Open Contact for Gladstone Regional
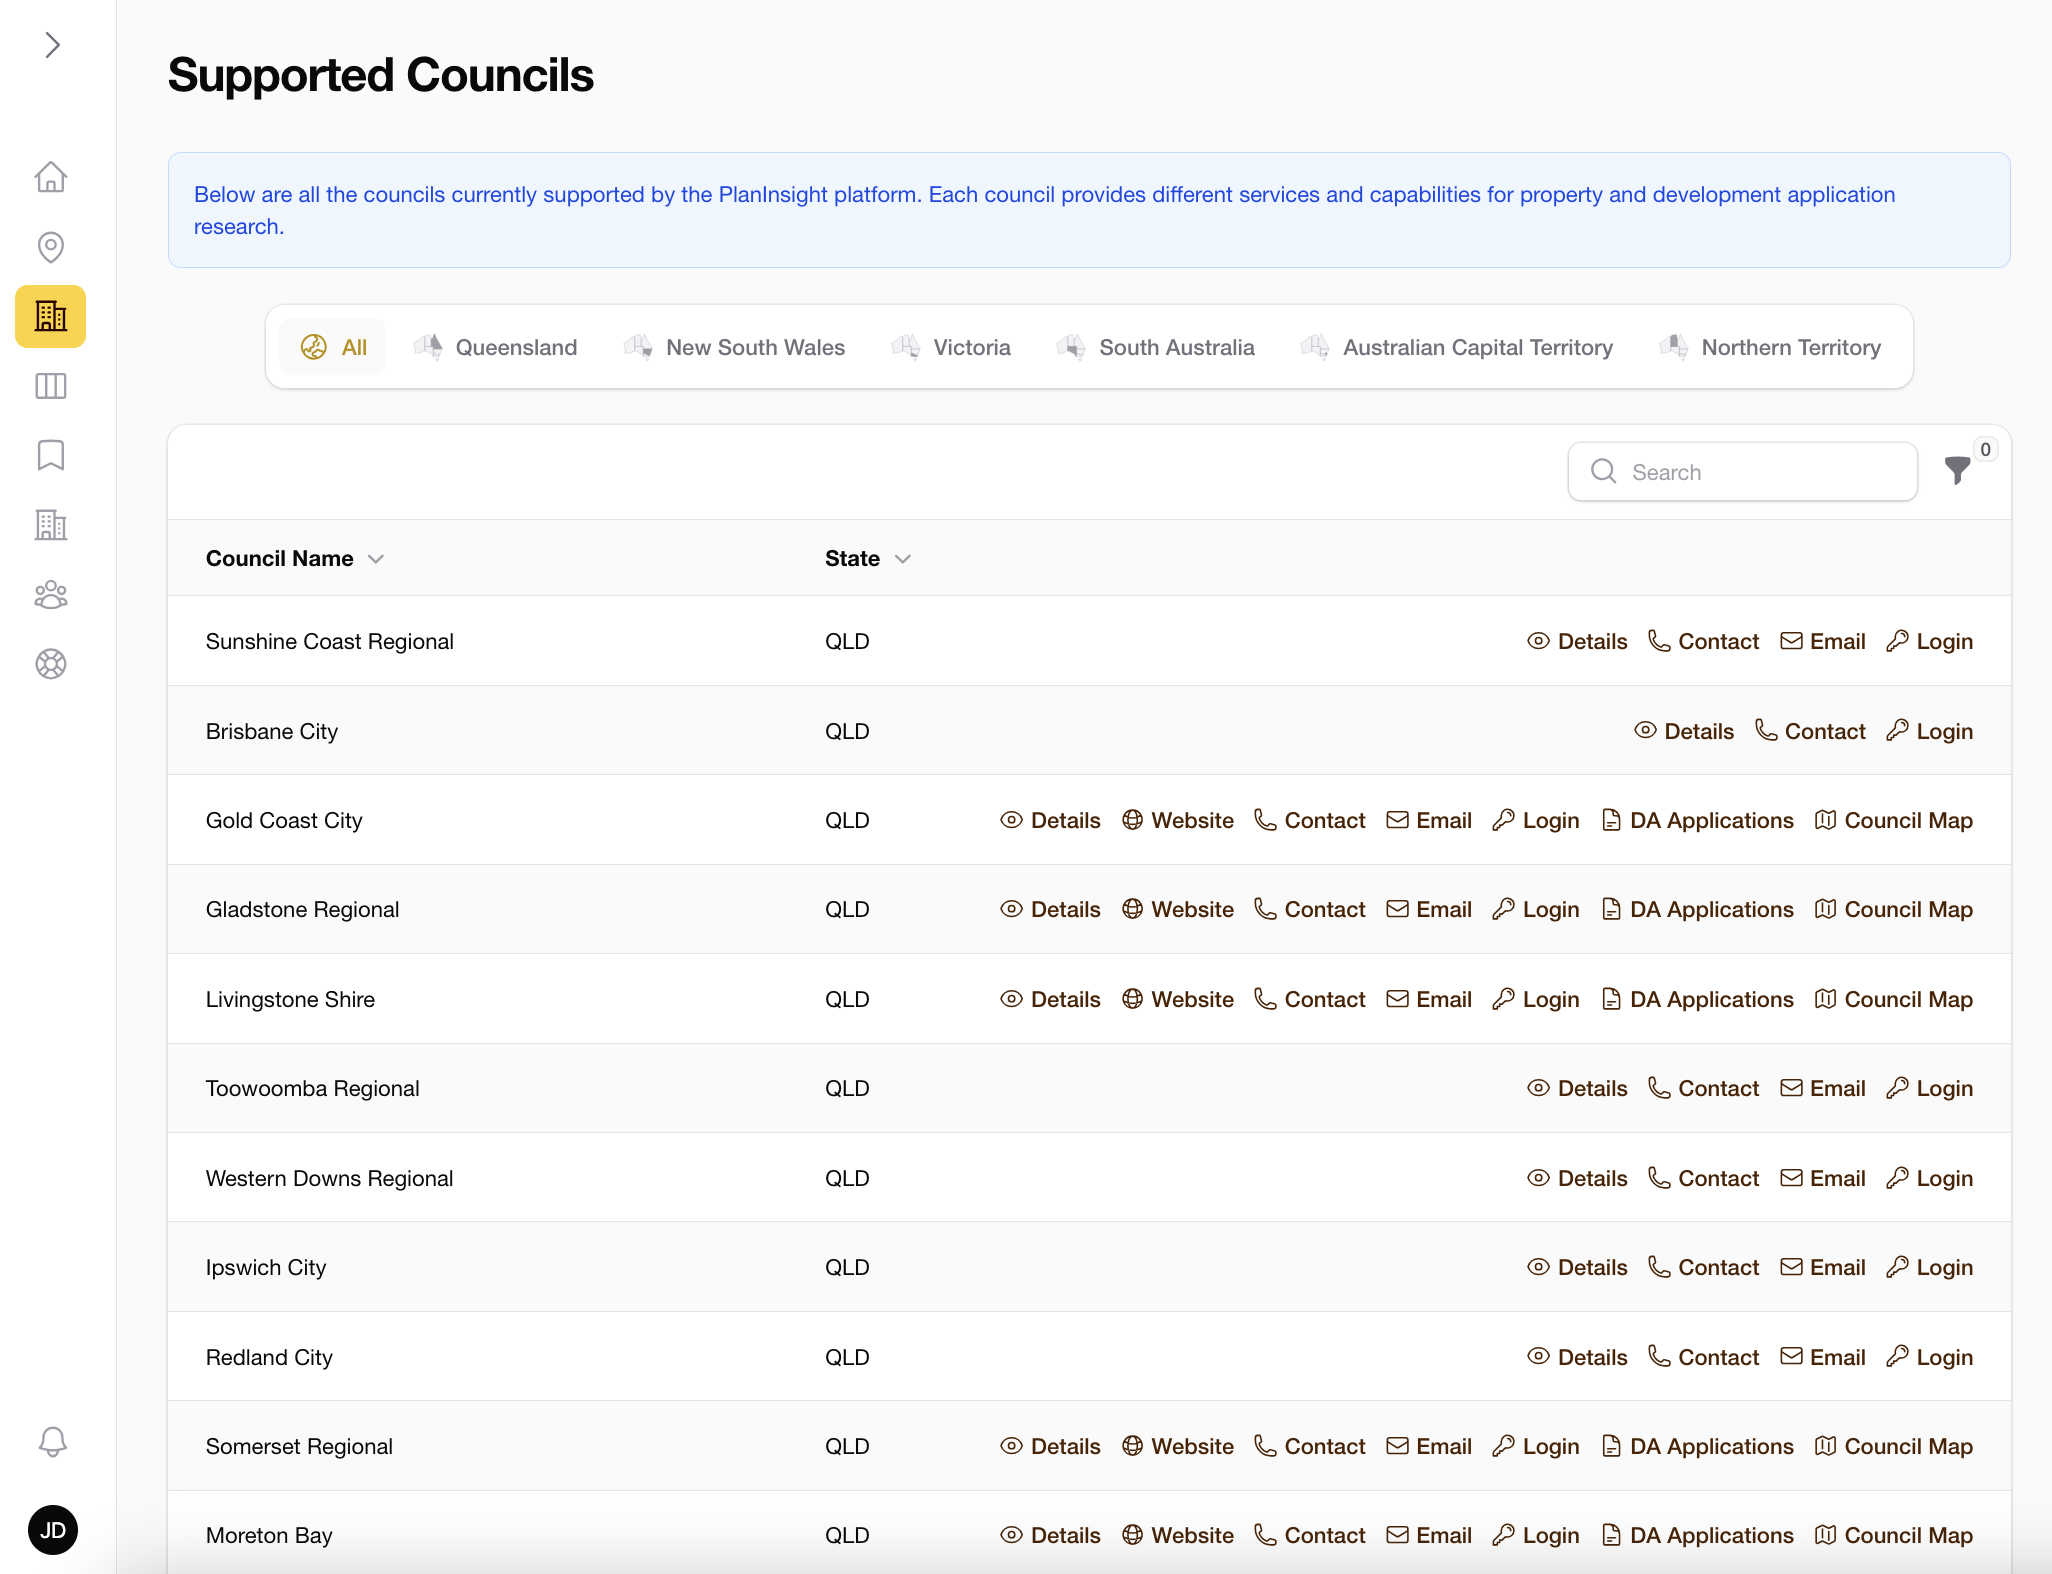This screenshot has height=1574, width=2052. click(x=1309, y=909)
